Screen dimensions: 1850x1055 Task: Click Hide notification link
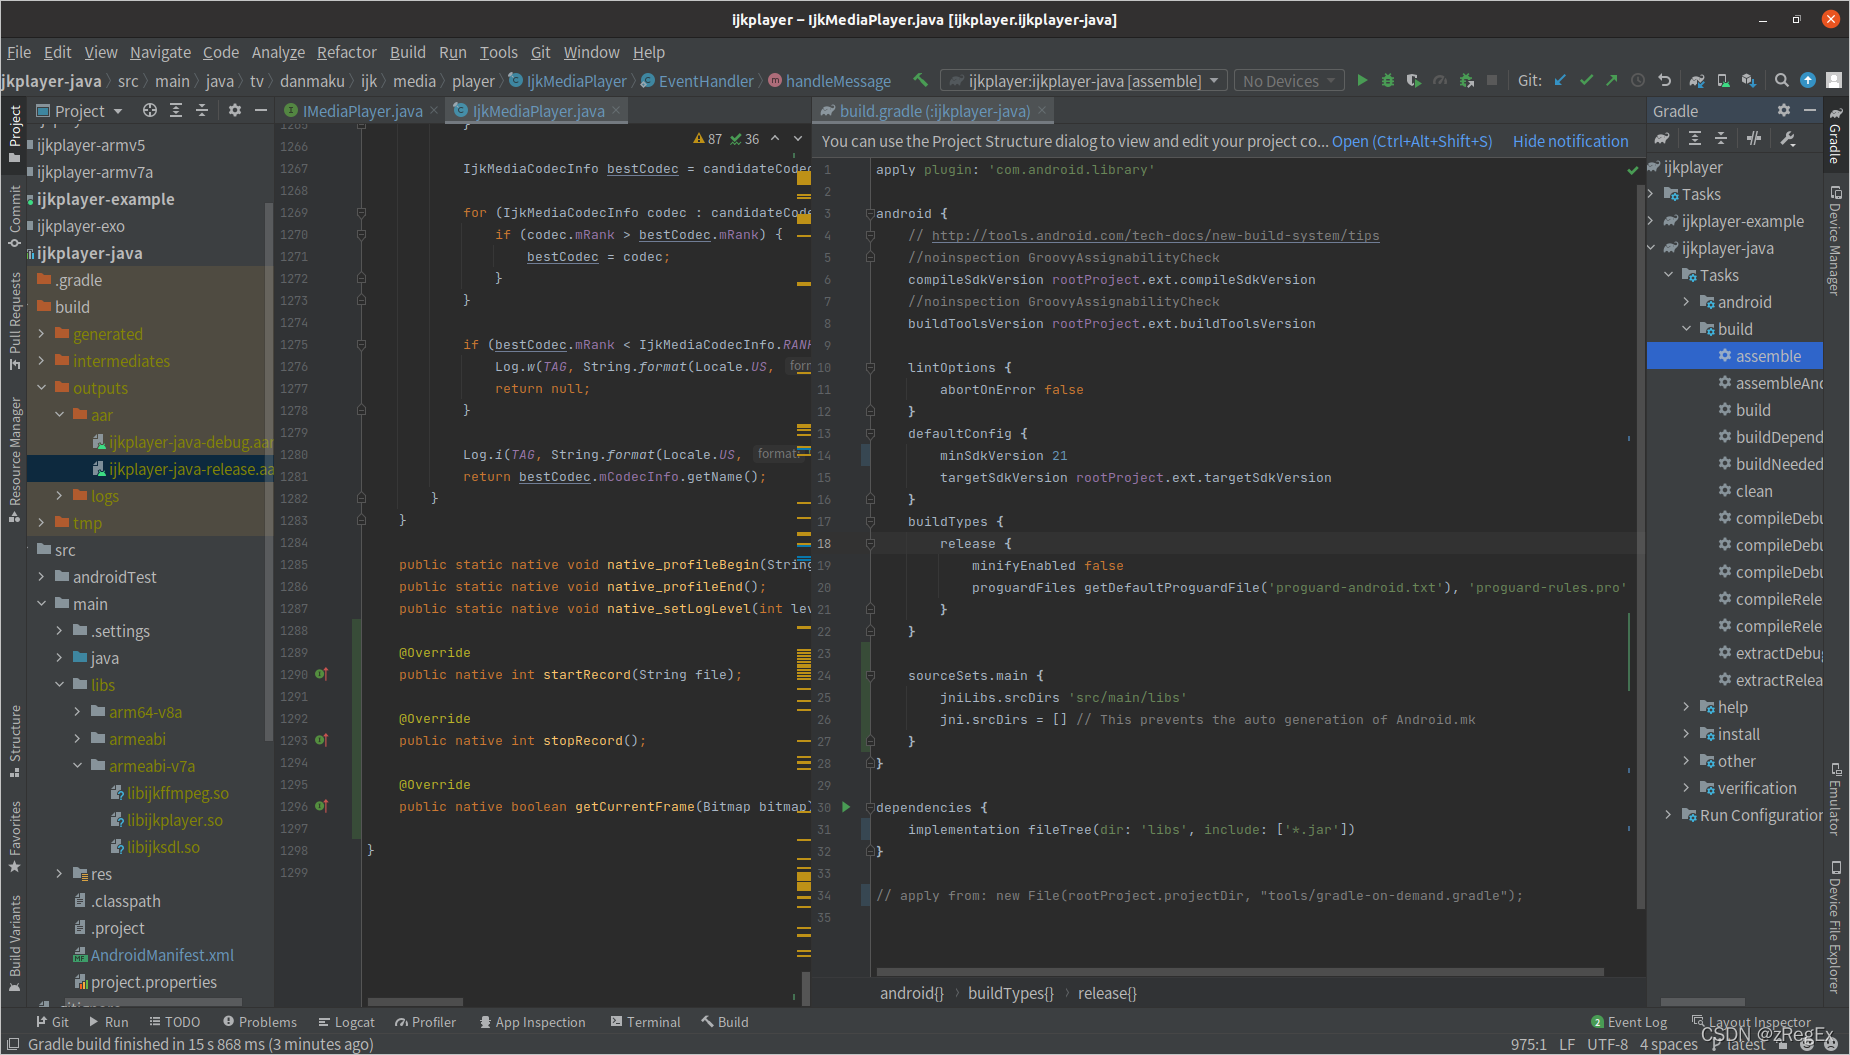tap(1571, 141)
